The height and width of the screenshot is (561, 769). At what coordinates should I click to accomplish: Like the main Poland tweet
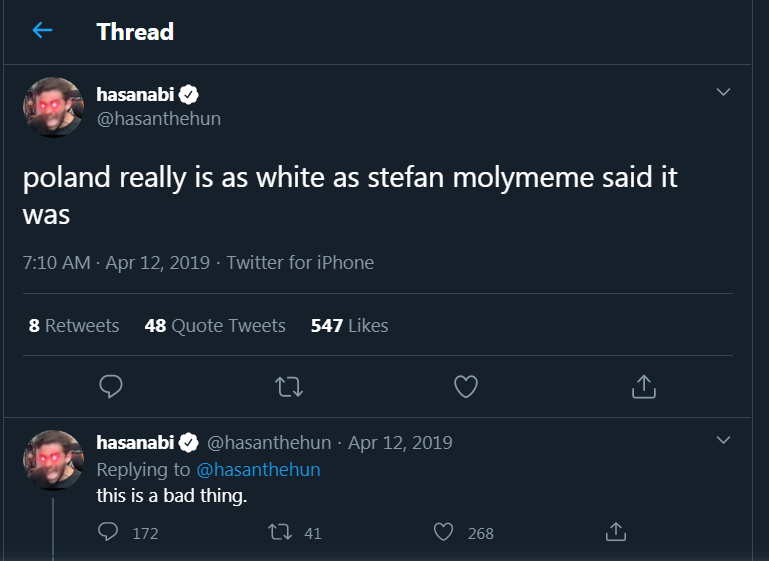(x=465, y=386)
